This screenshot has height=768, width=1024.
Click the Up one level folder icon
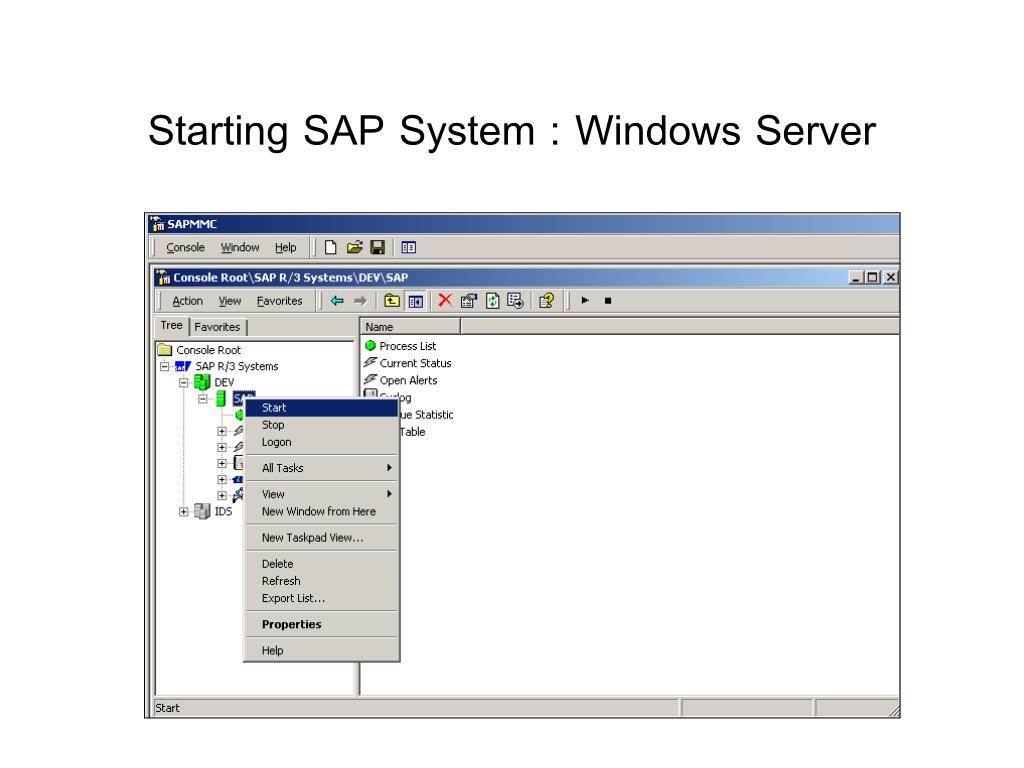coord(392,301)
